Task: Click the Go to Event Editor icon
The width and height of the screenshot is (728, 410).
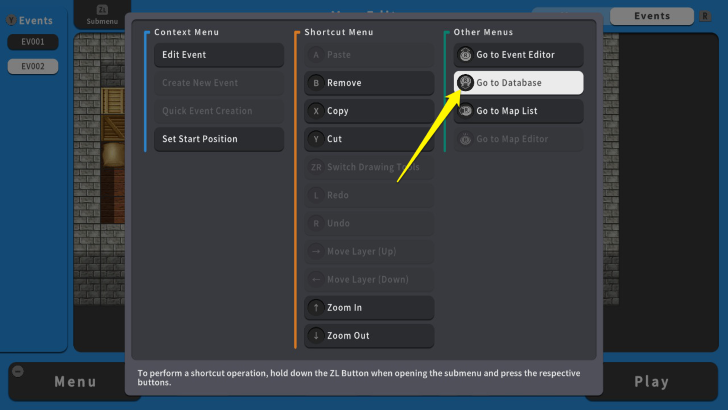Action: (465, 55)
